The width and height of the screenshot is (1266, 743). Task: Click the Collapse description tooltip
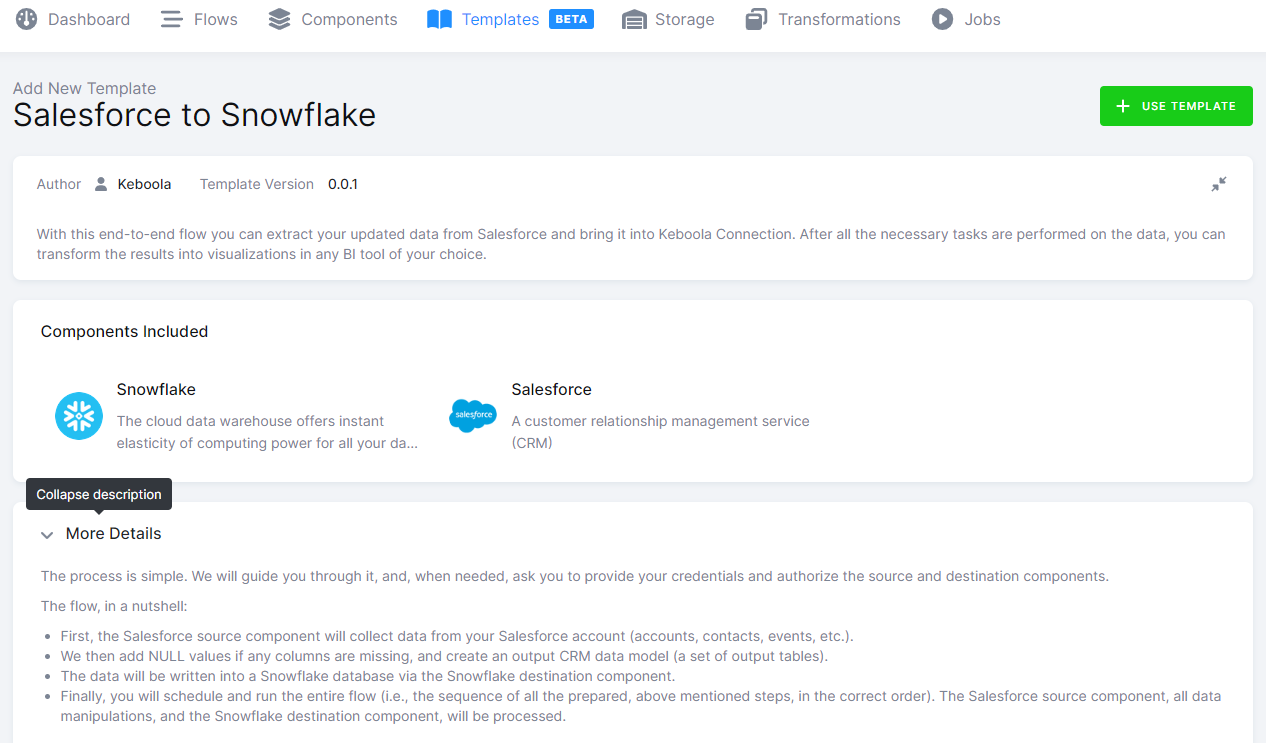coord(99,493)
